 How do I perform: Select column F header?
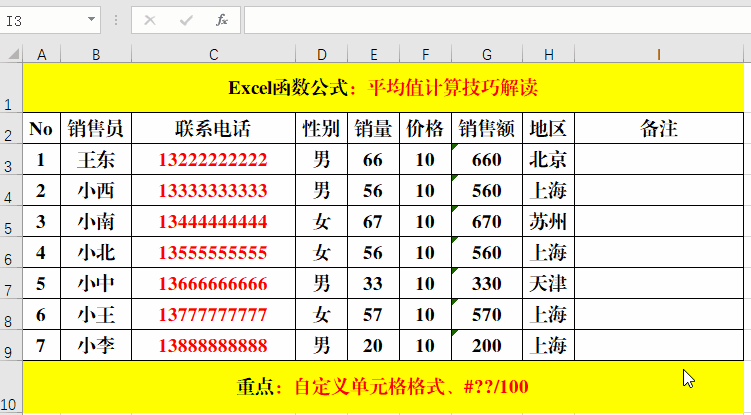[x=425, y=54]
